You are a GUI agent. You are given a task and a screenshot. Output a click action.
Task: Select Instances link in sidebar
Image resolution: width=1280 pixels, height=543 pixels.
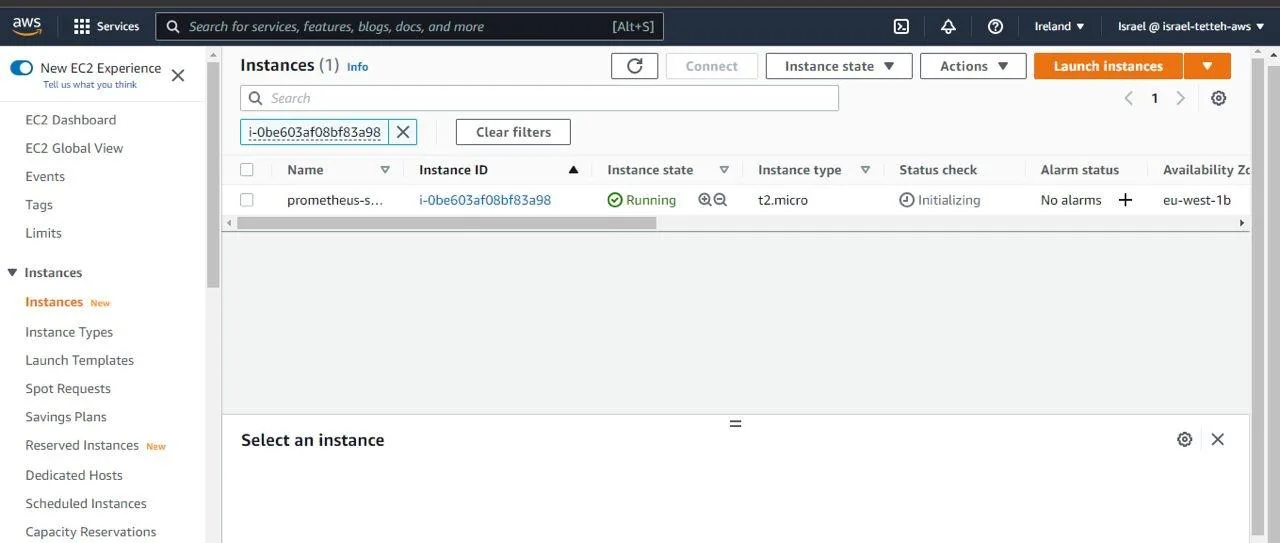[x=54, y=302]
